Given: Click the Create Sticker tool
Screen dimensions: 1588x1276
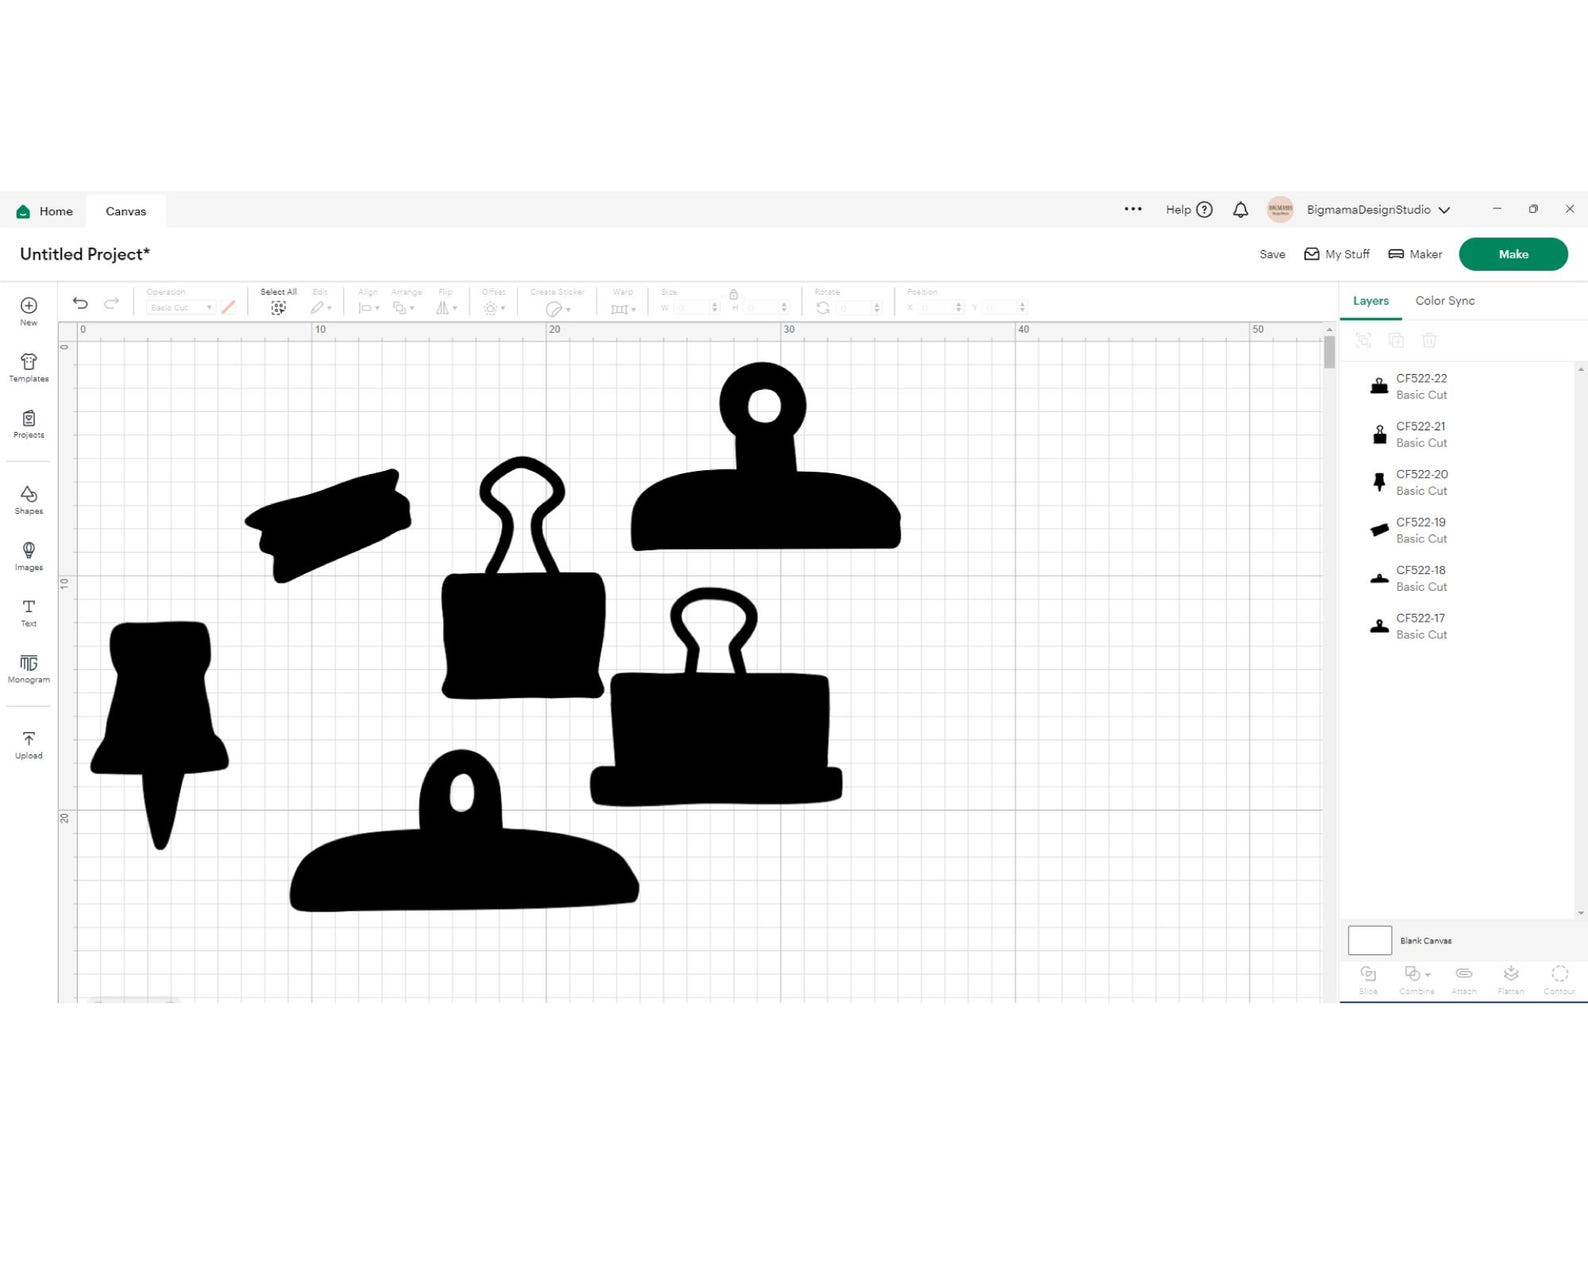Looking at the screenshot, I should coord(557,301).
